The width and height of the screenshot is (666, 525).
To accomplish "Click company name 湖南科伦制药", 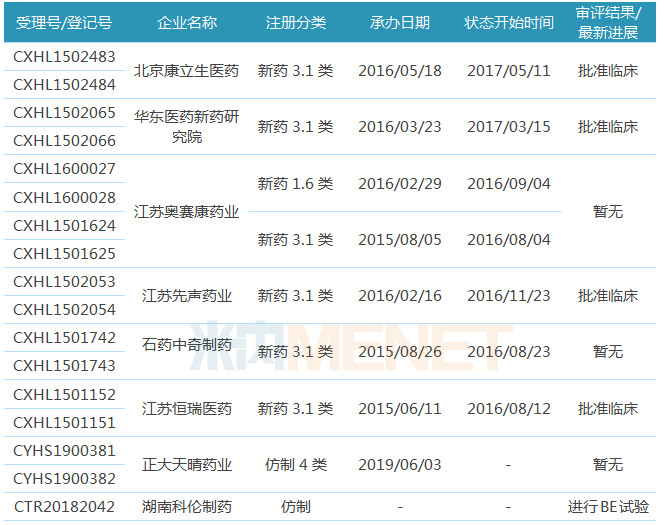I will (x=187, y=507).
